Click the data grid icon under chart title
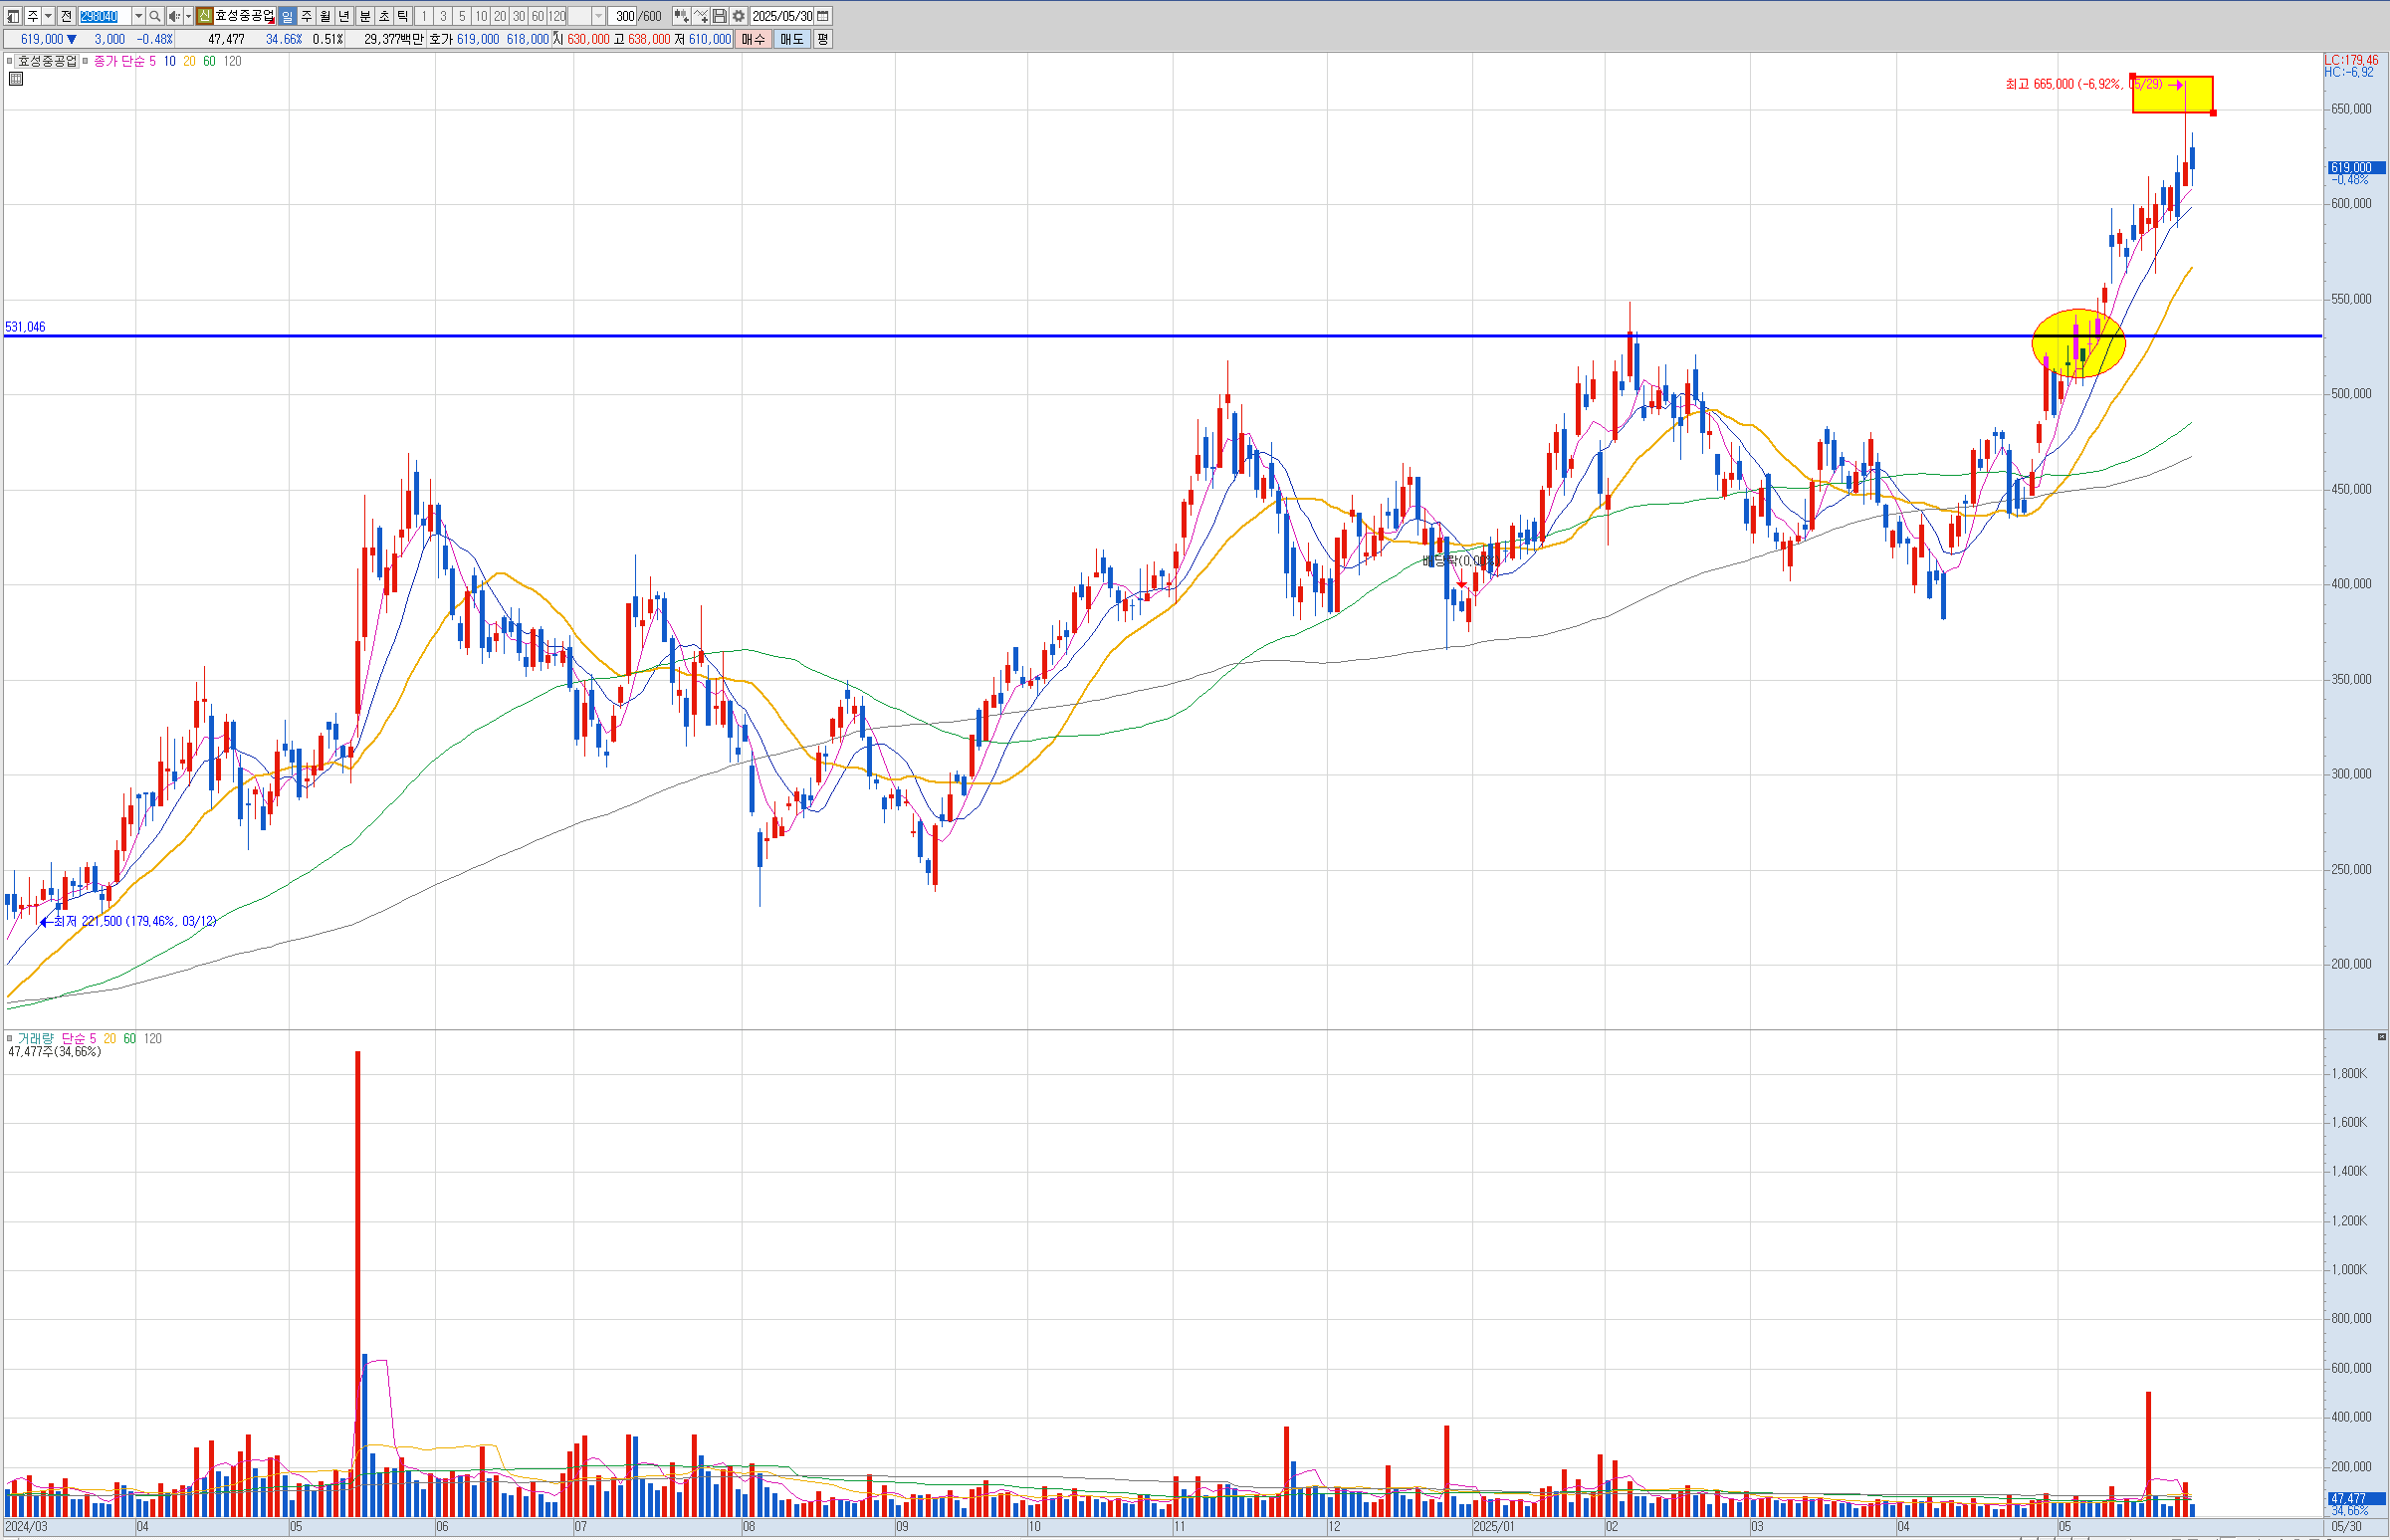The image size is (2390, 1540). pyautogui.click(x=15, y=79)
